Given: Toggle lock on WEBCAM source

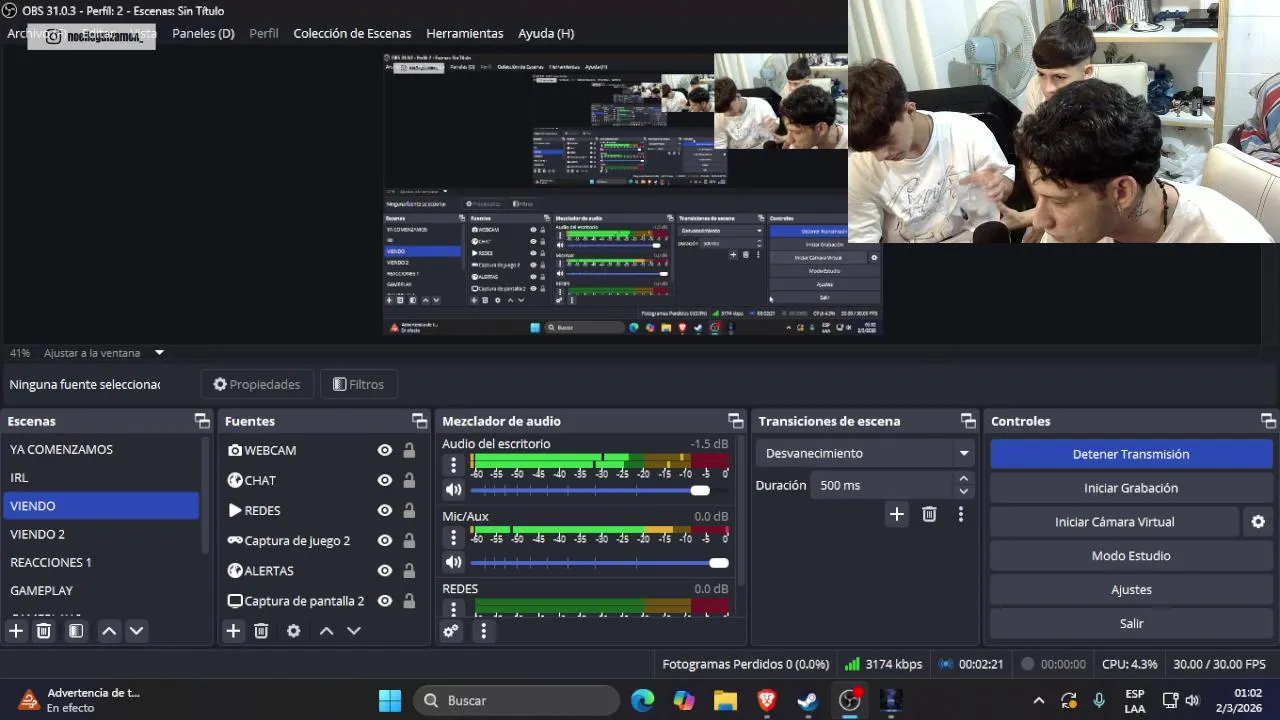Looking at the screenshot, I should click(x=409, y=450).
